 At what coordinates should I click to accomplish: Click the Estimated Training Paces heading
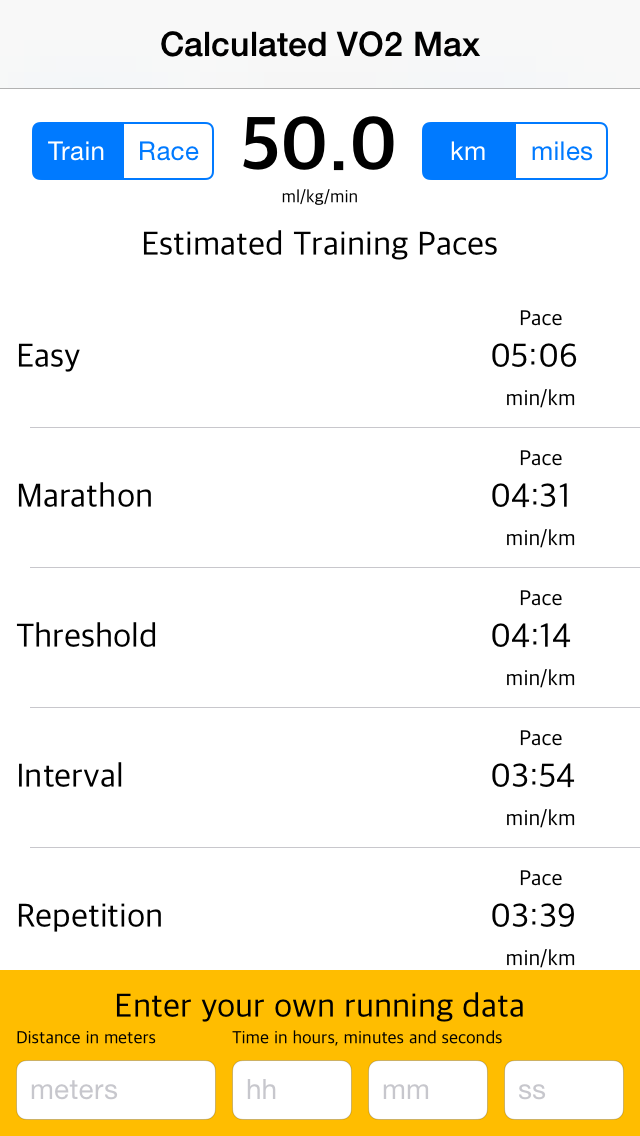[319, 243]
